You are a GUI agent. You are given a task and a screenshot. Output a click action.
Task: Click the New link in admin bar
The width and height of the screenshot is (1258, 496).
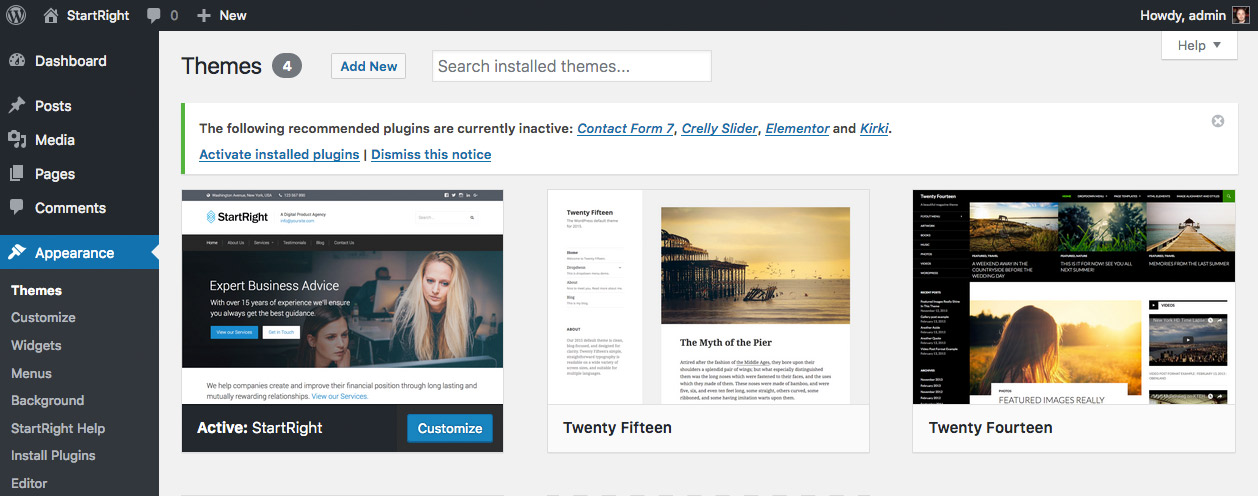click(x=233, y=15)
